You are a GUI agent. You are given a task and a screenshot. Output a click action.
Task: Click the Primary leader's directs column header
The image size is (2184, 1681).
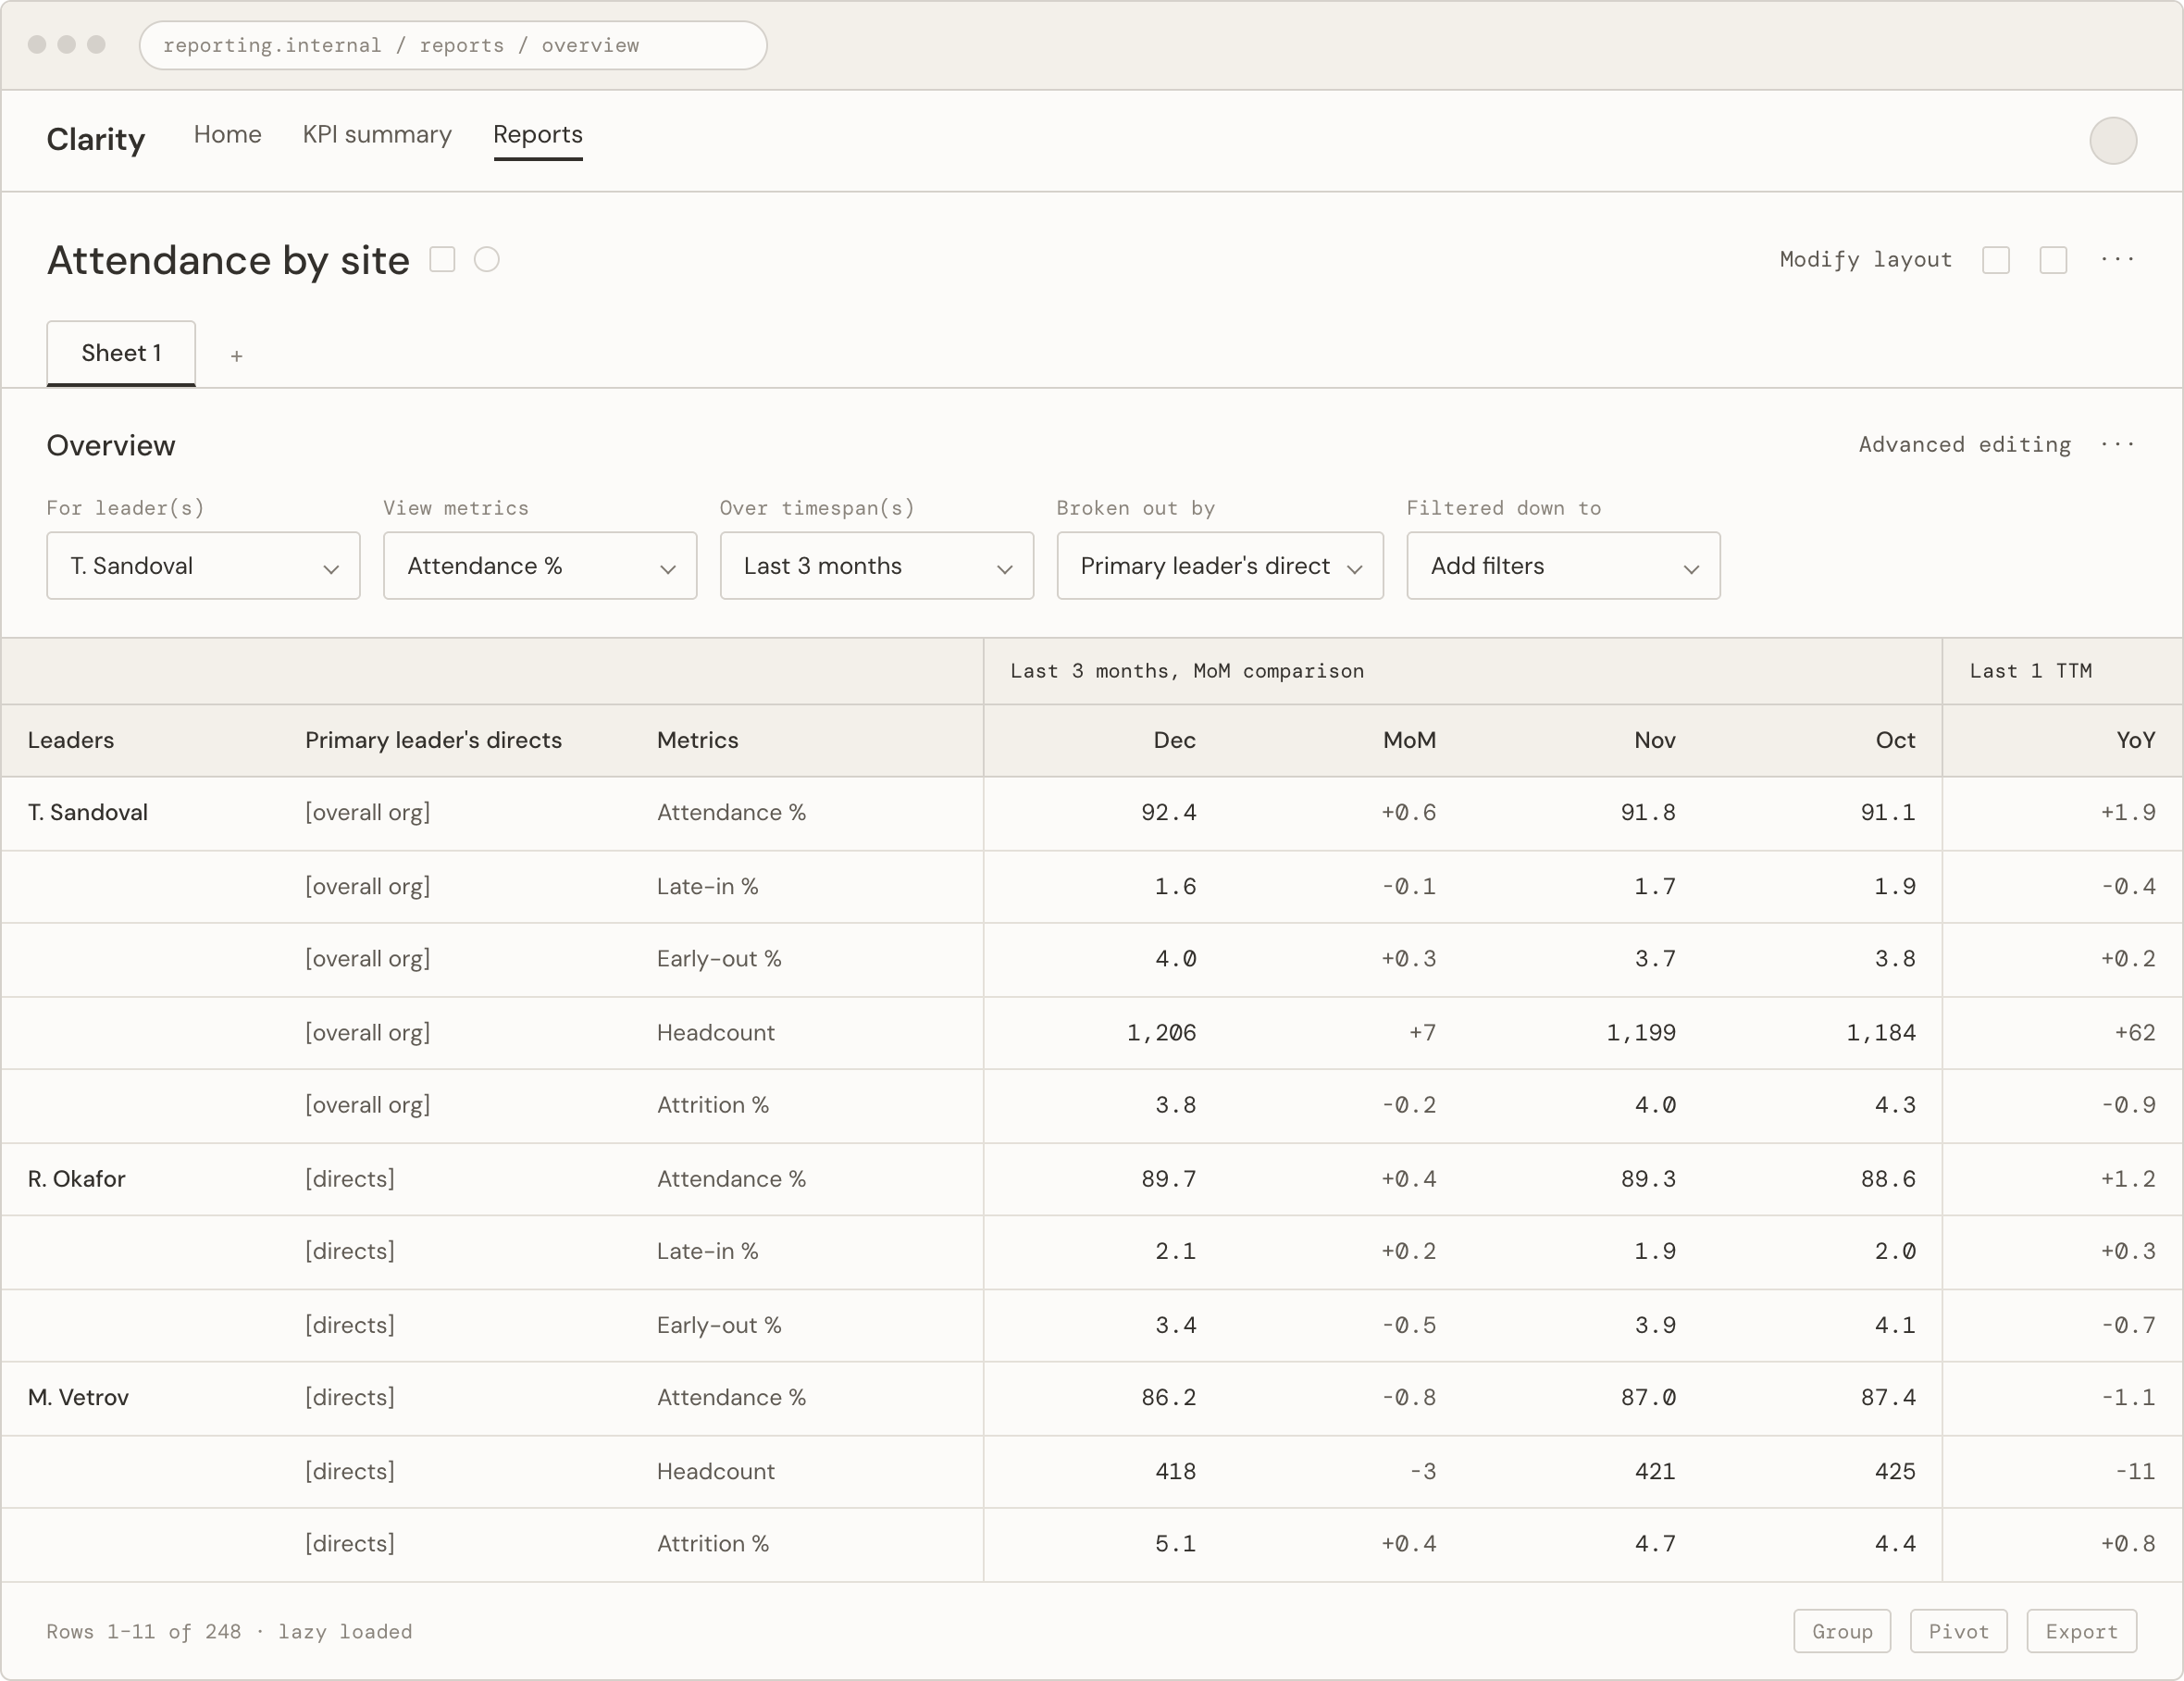433,740
